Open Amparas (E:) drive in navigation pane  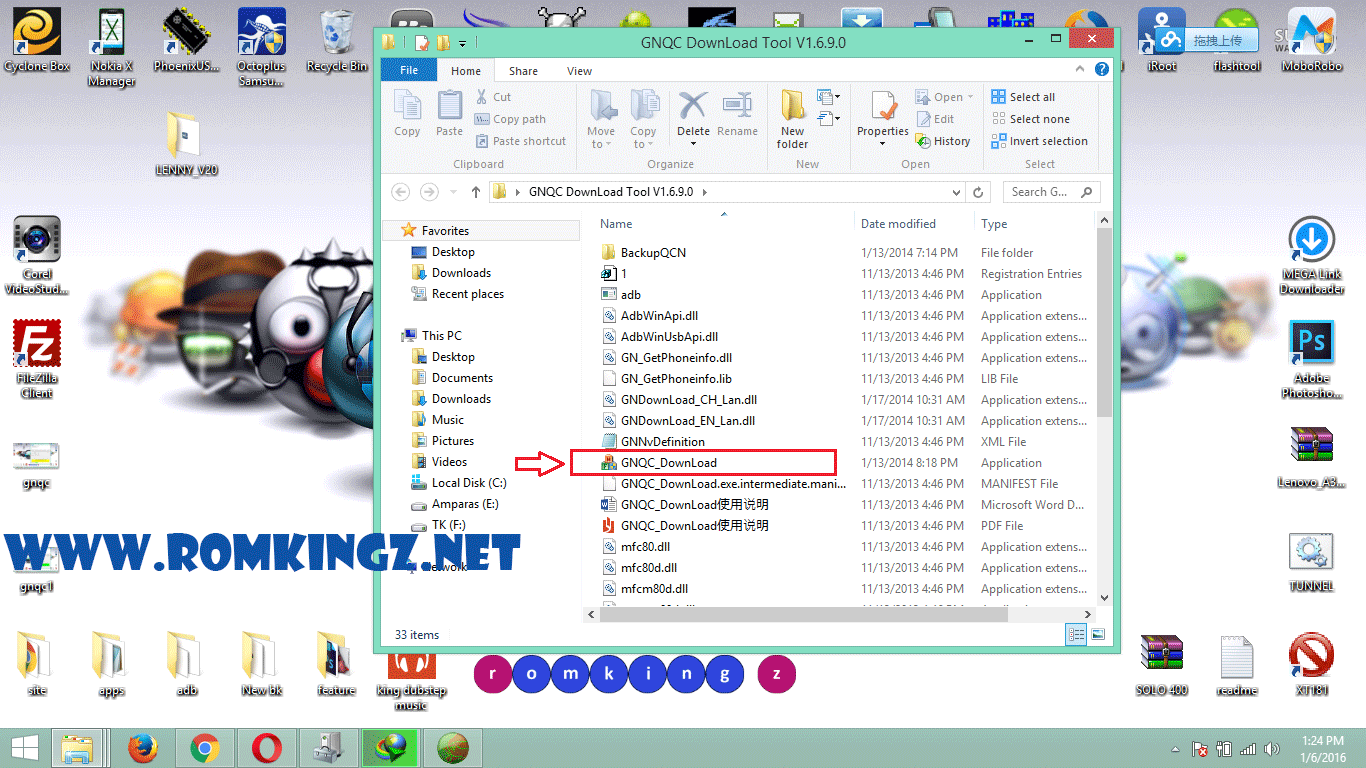click(x=465, y=504)
